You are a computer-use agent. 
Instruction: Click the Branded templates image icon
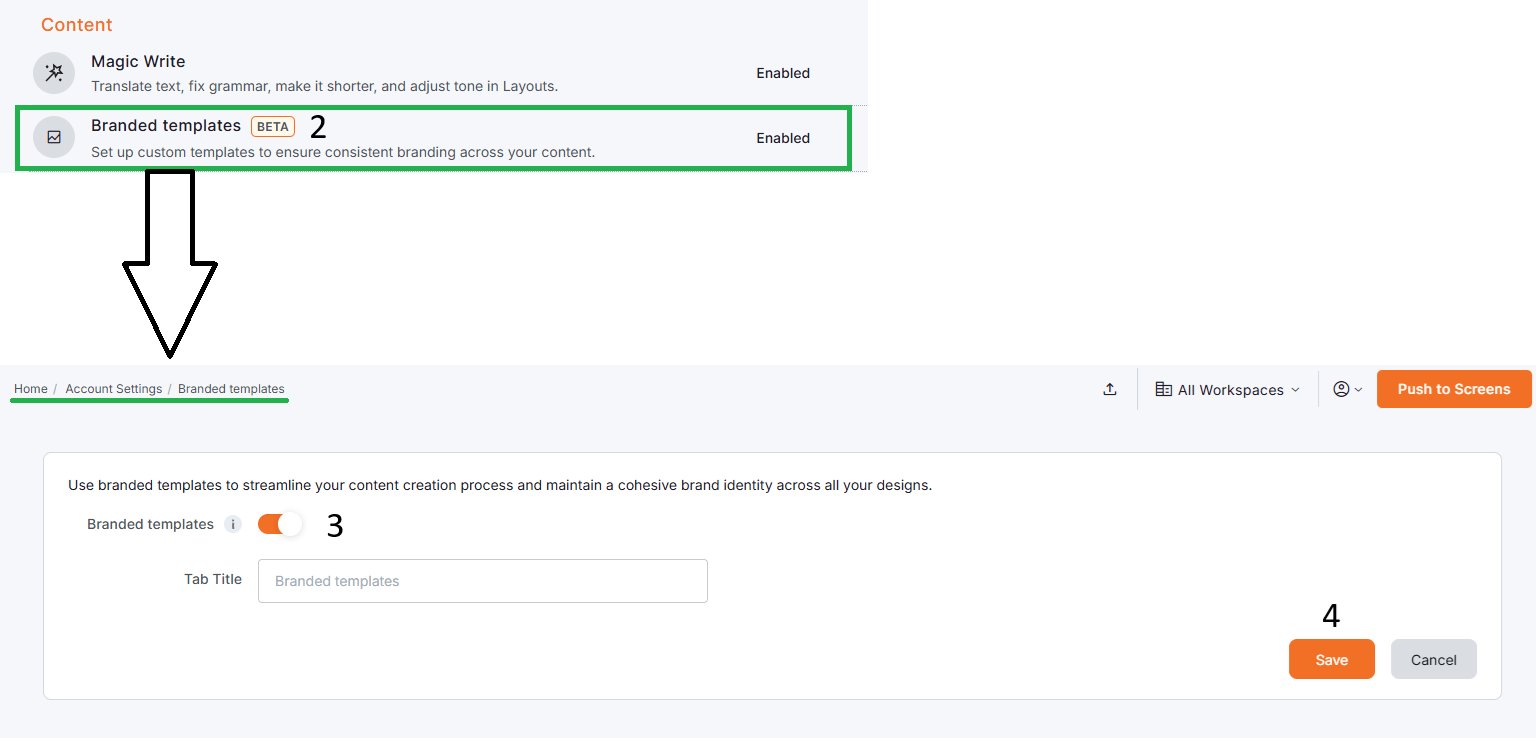coord(54,138)
